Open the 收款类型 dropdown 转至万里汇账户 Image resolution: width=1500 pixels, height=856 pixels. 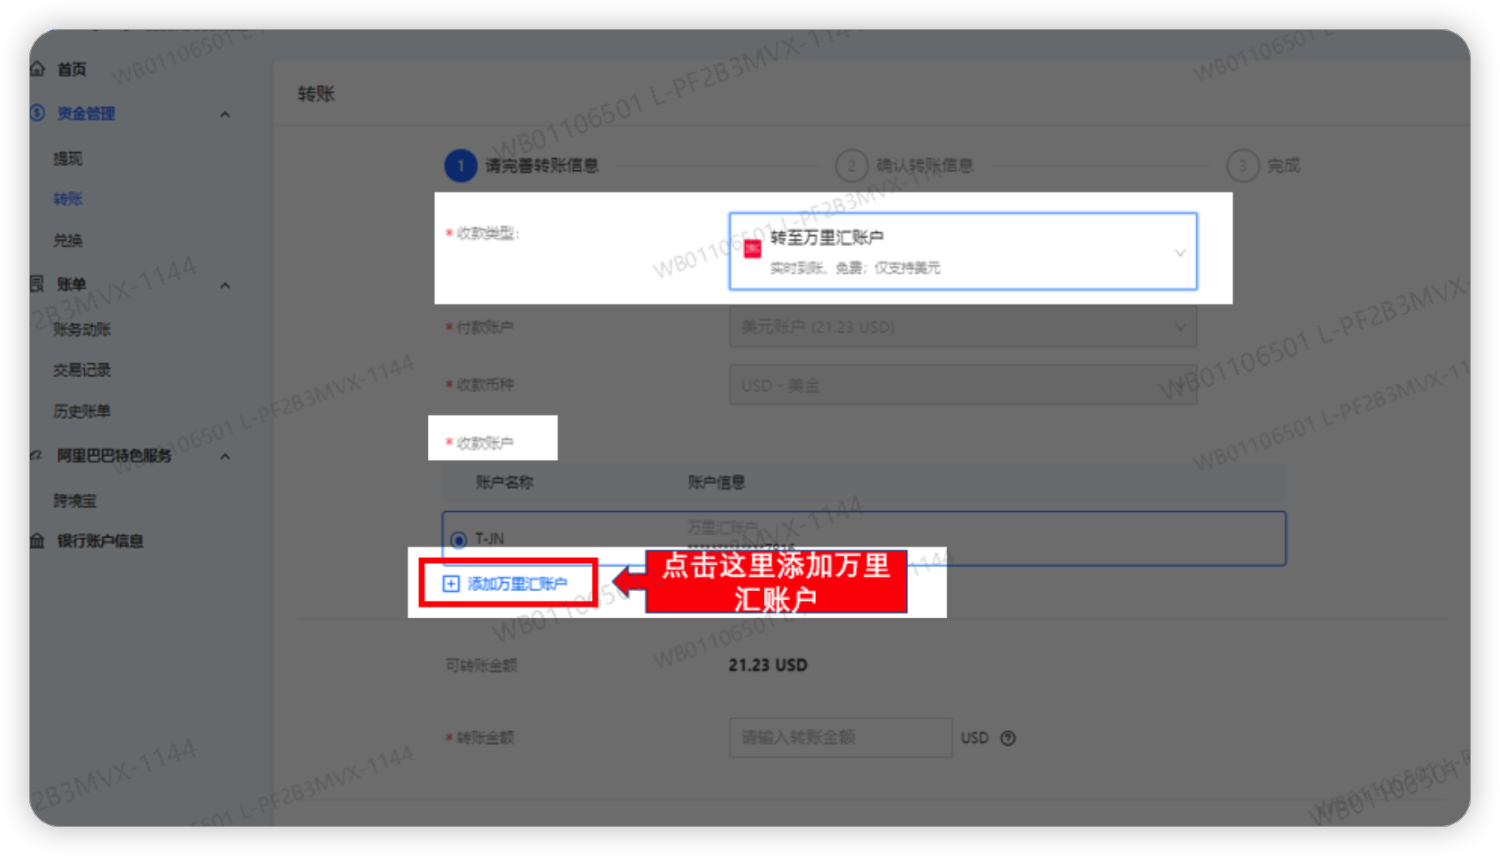point(963,251)
